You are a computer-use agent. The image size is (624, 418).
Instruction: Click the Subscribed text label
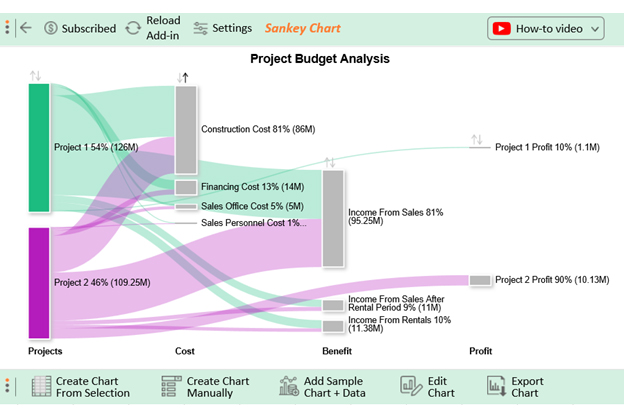tap(89, 29)
